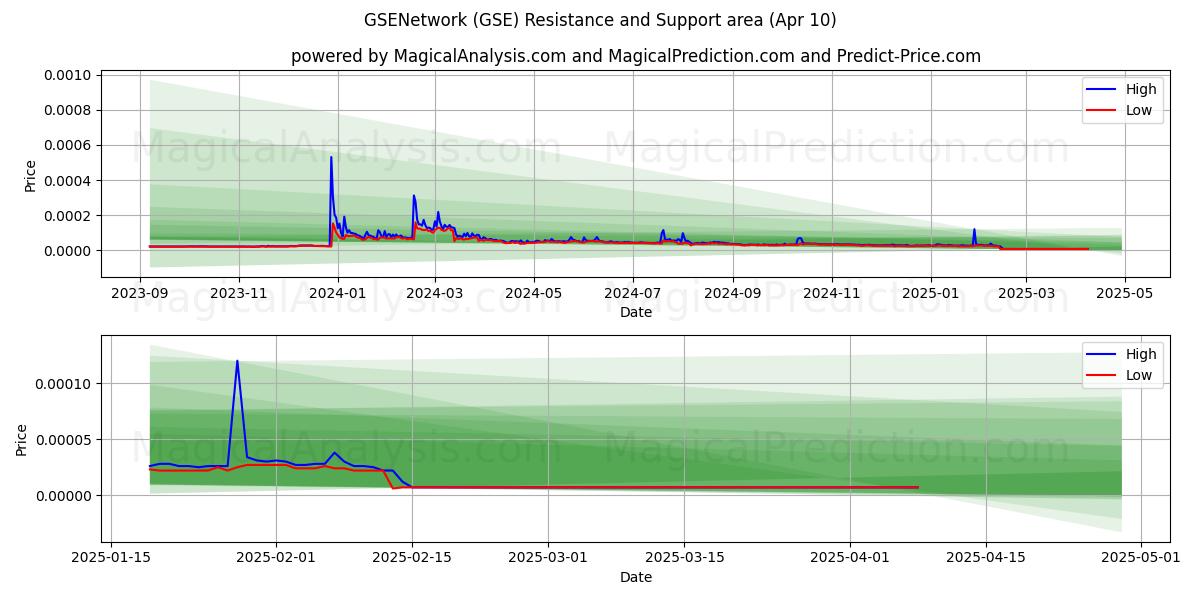Click the top chart y-axis label '0.0000'

pos(69,251)
